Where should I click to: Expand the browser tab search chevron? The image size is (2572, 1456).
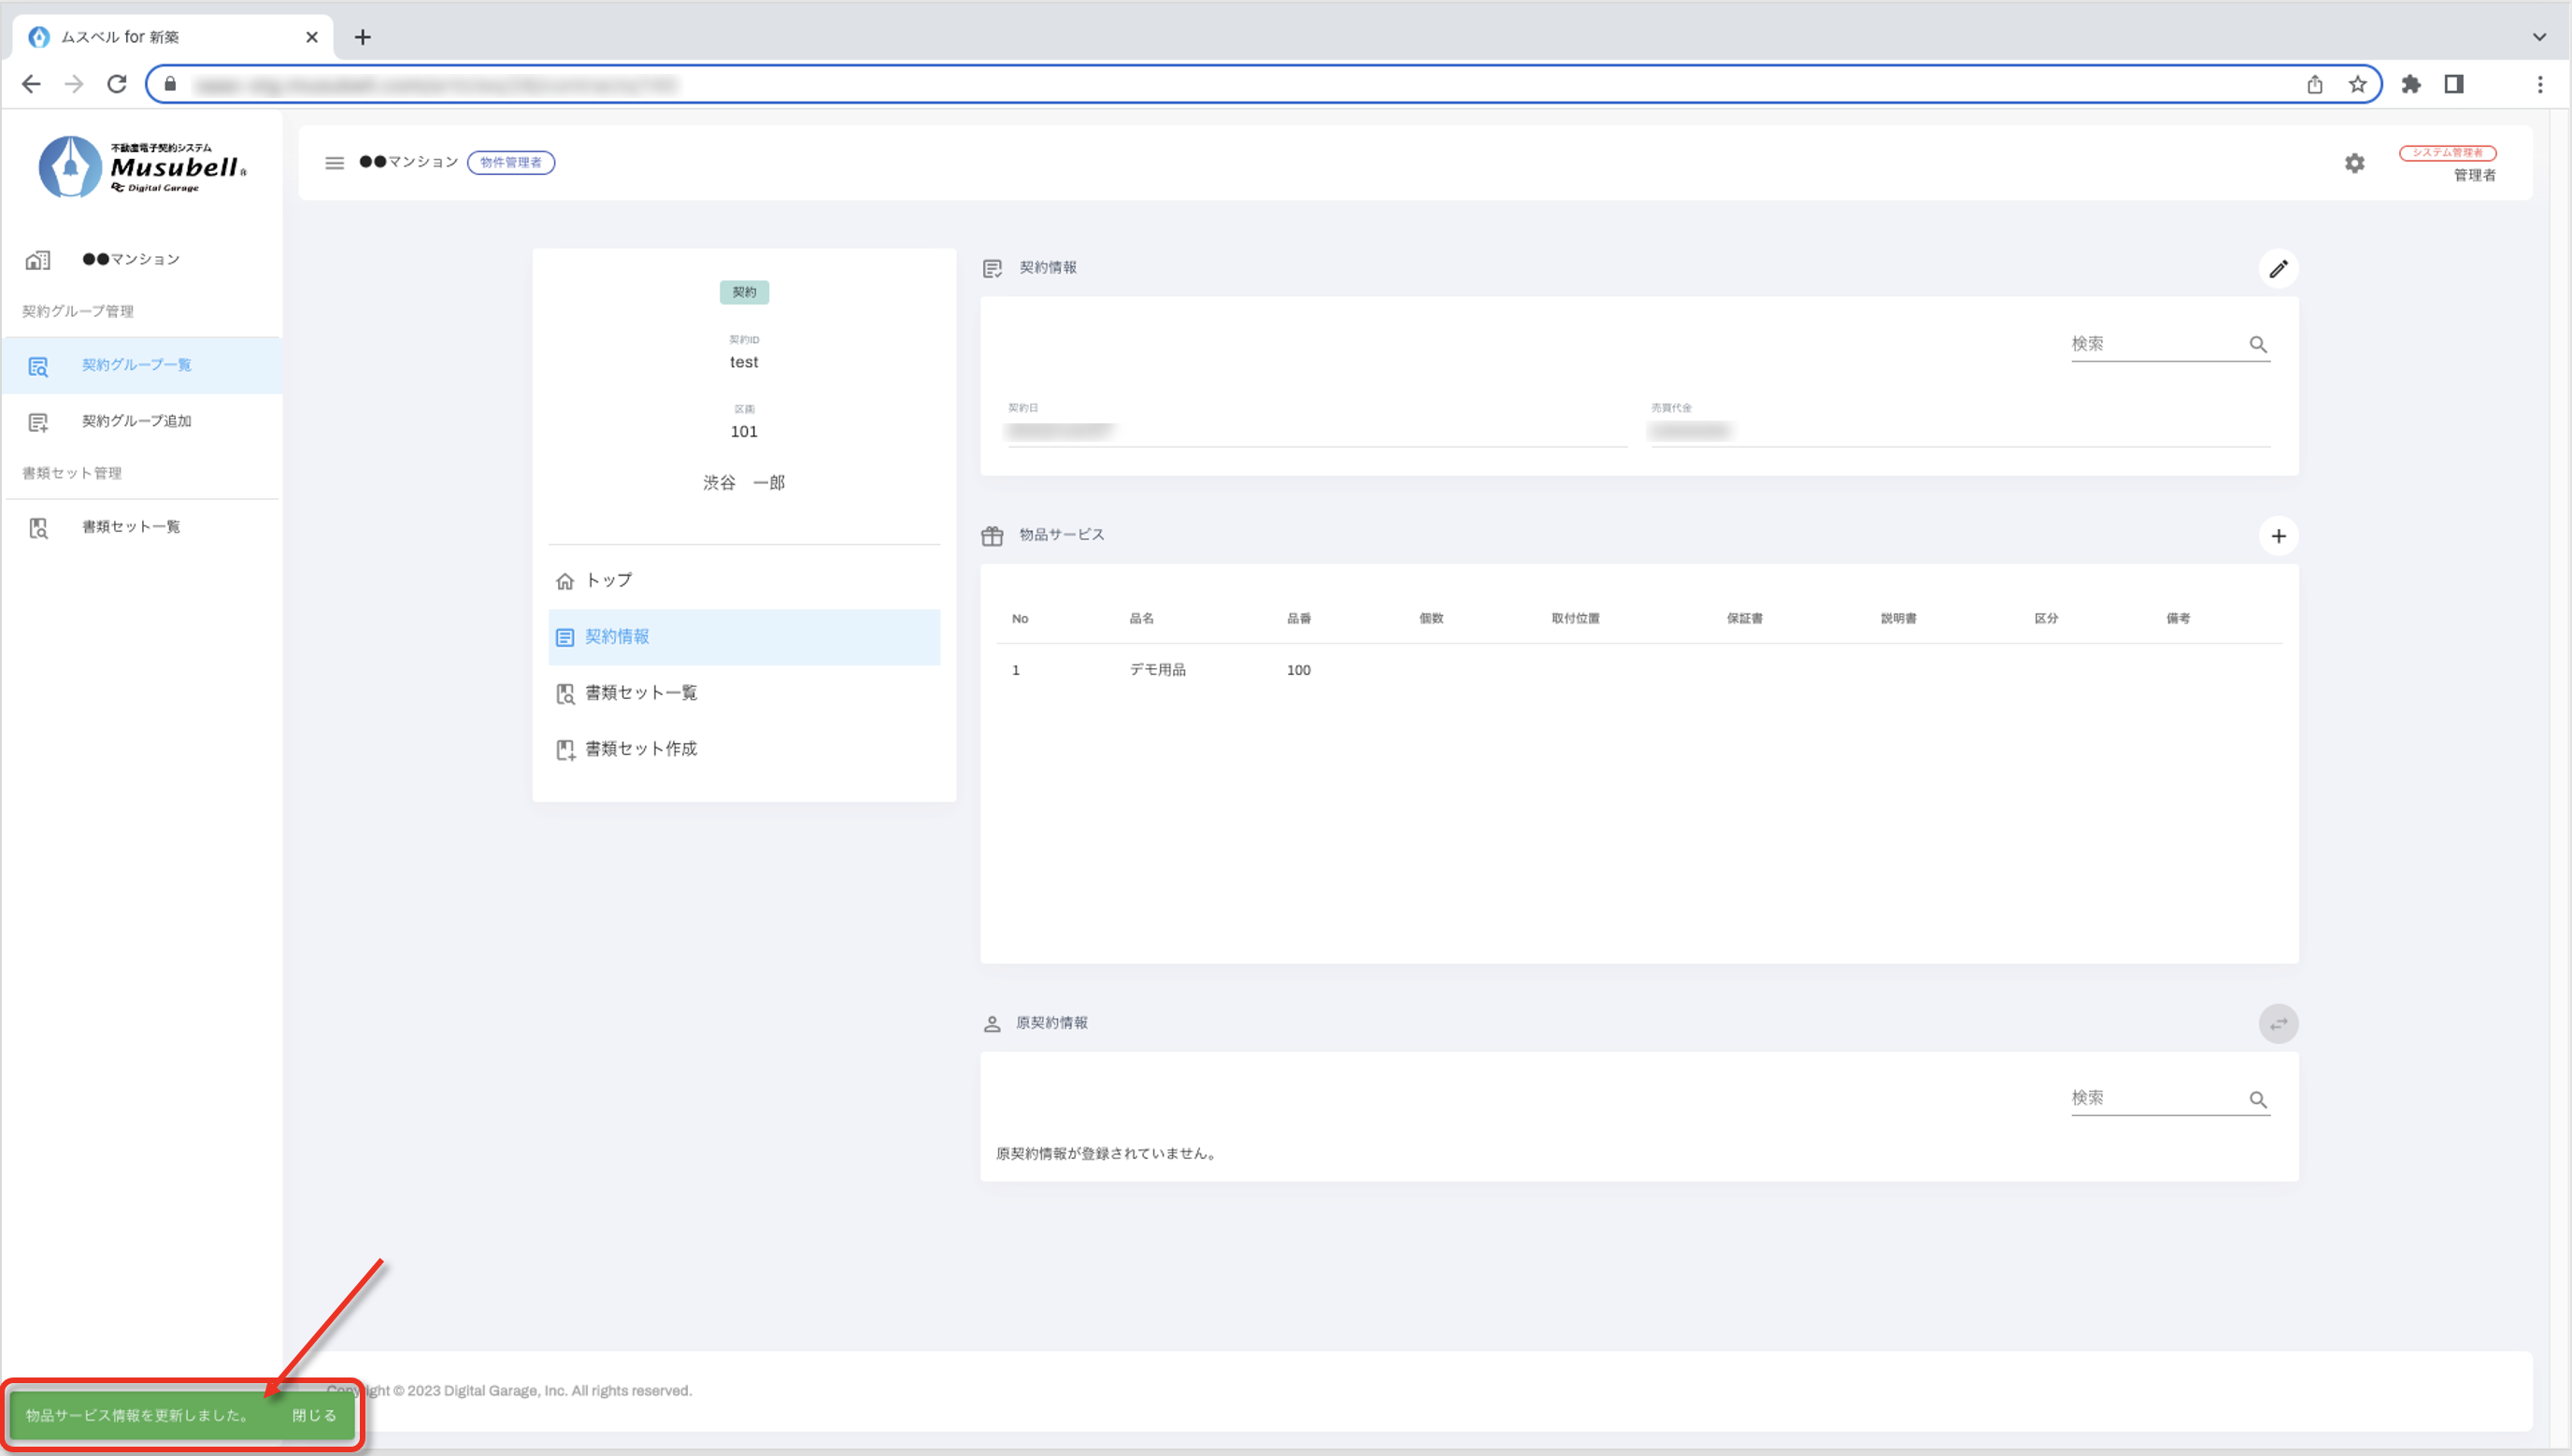(2538, 37)
